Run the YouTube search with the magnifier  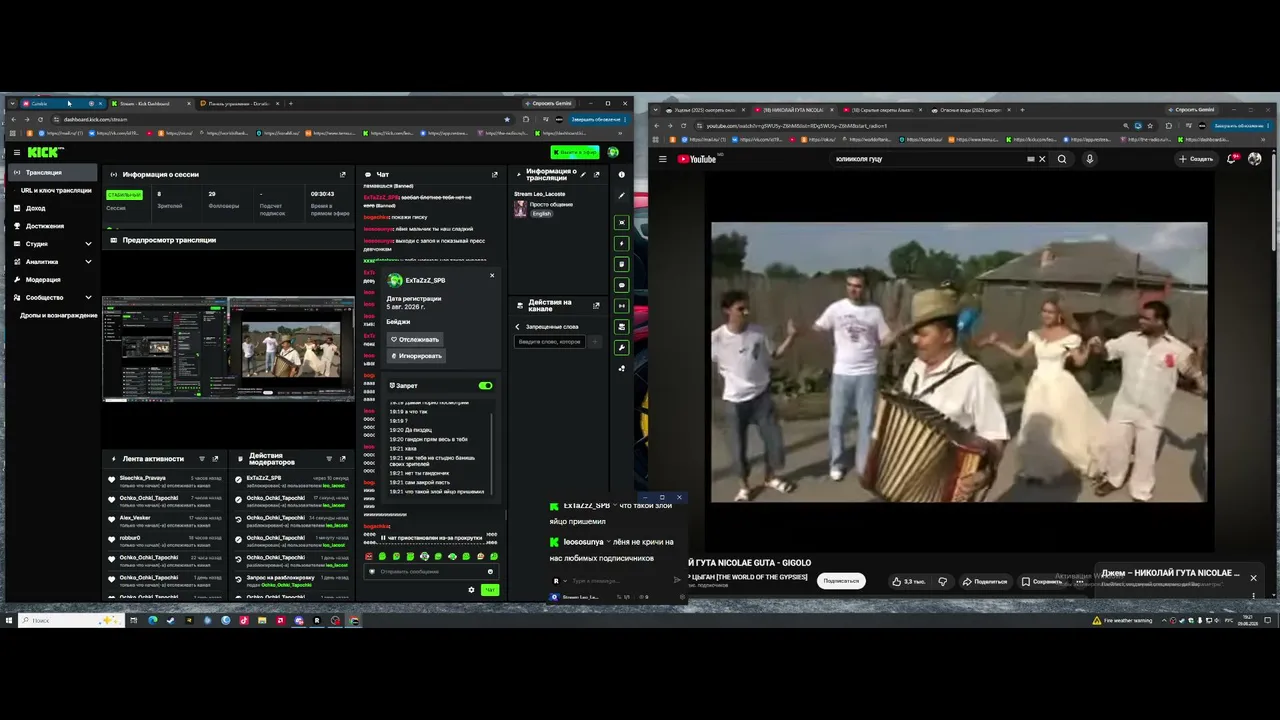[x=1062, y=159]
